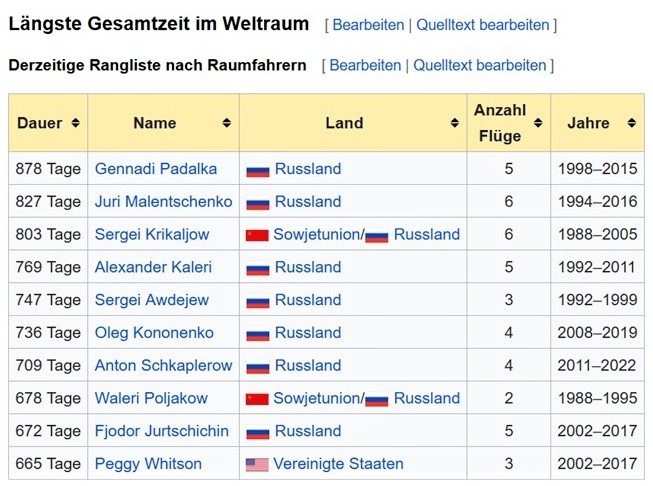Viewport: 653px width, 486px height.
Task: Open Gennadi Padalka article link
Action: (155, 169)
